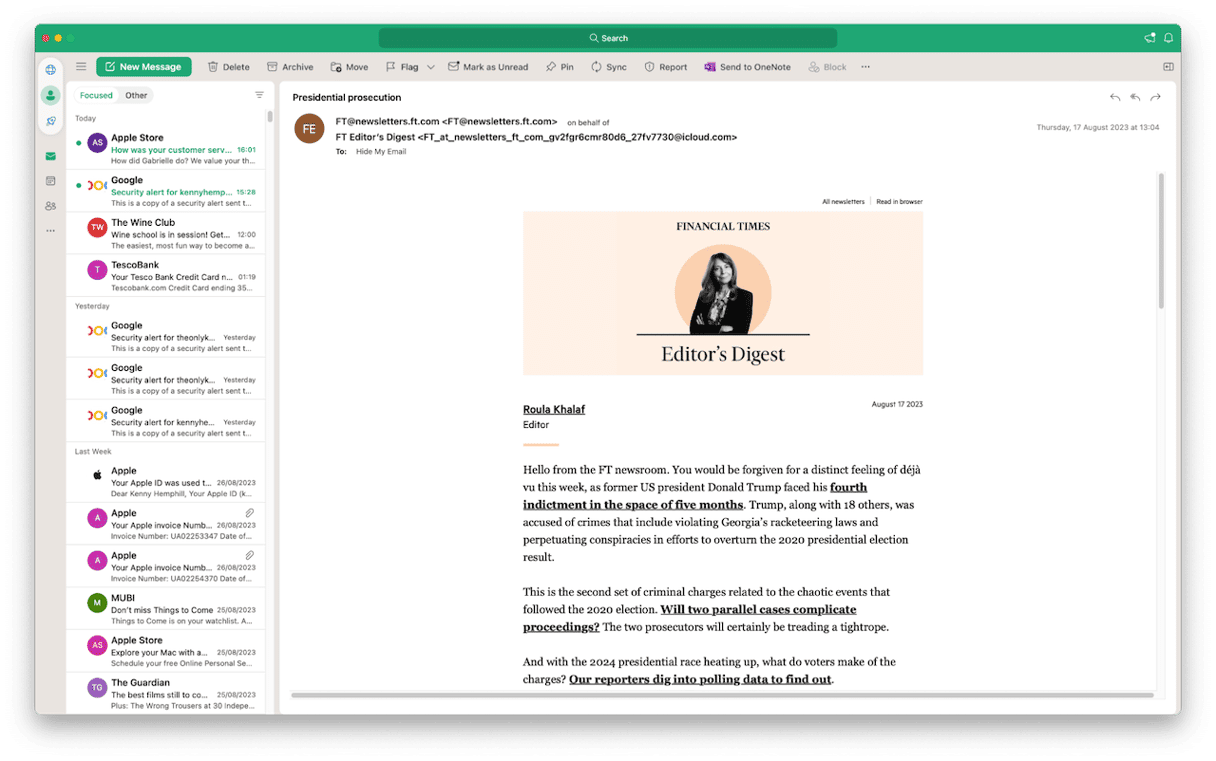Image resolution: width=1216 pixels, height=761 pixels.
Task: Collapse the Last Week group header
Action: click(93, 451)
